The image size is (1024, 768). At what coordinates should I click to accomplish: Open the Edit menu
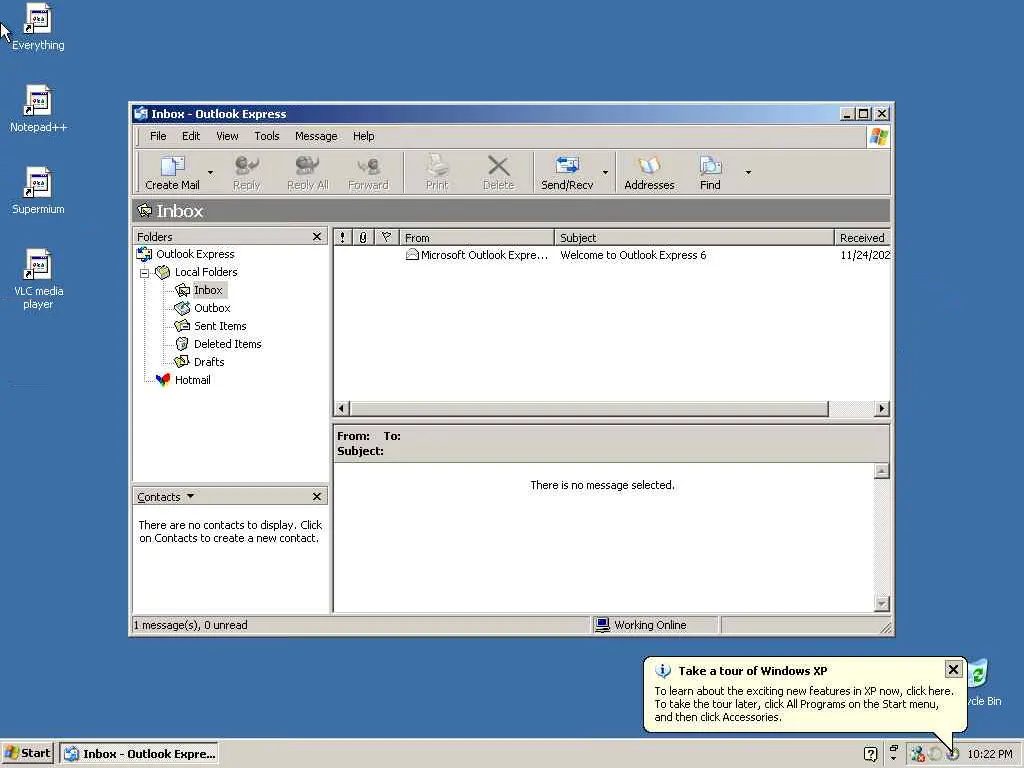point(191,136)
